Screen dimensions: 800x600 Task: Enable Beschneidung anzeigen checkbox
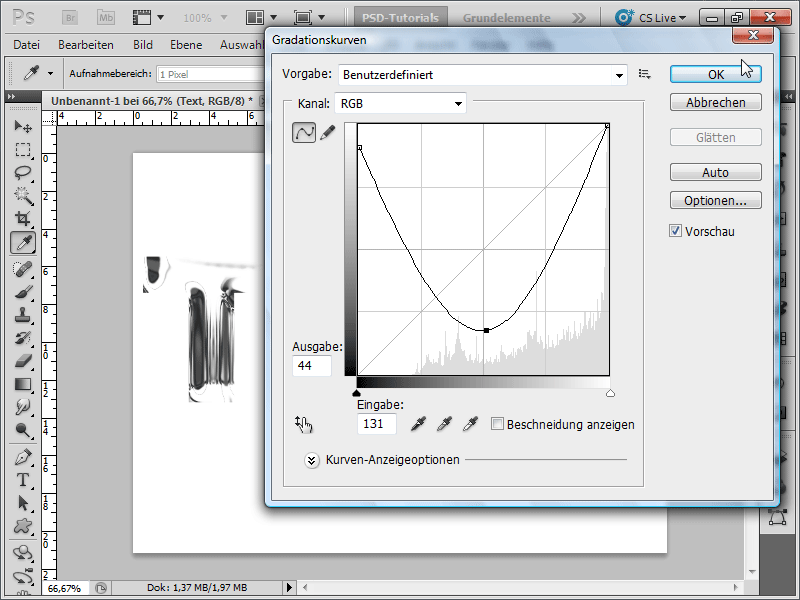pyautogui.click(x=497, y=424)
